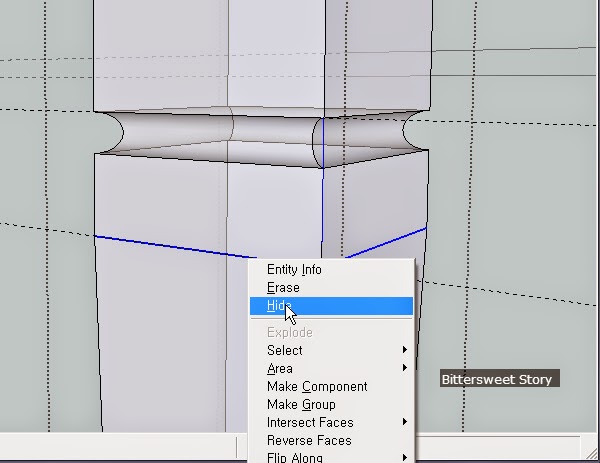600x463 pixels.
Task: Expand the arrow beside Intersect Faces
Action: (x=404, y=422)
